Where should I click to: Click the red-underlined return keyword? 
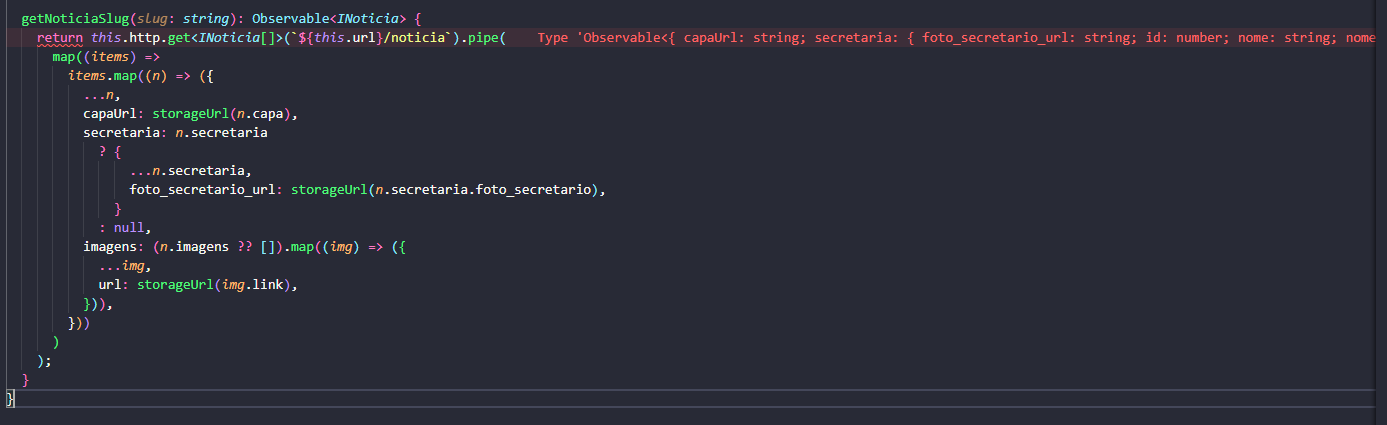tap(59, 38)
